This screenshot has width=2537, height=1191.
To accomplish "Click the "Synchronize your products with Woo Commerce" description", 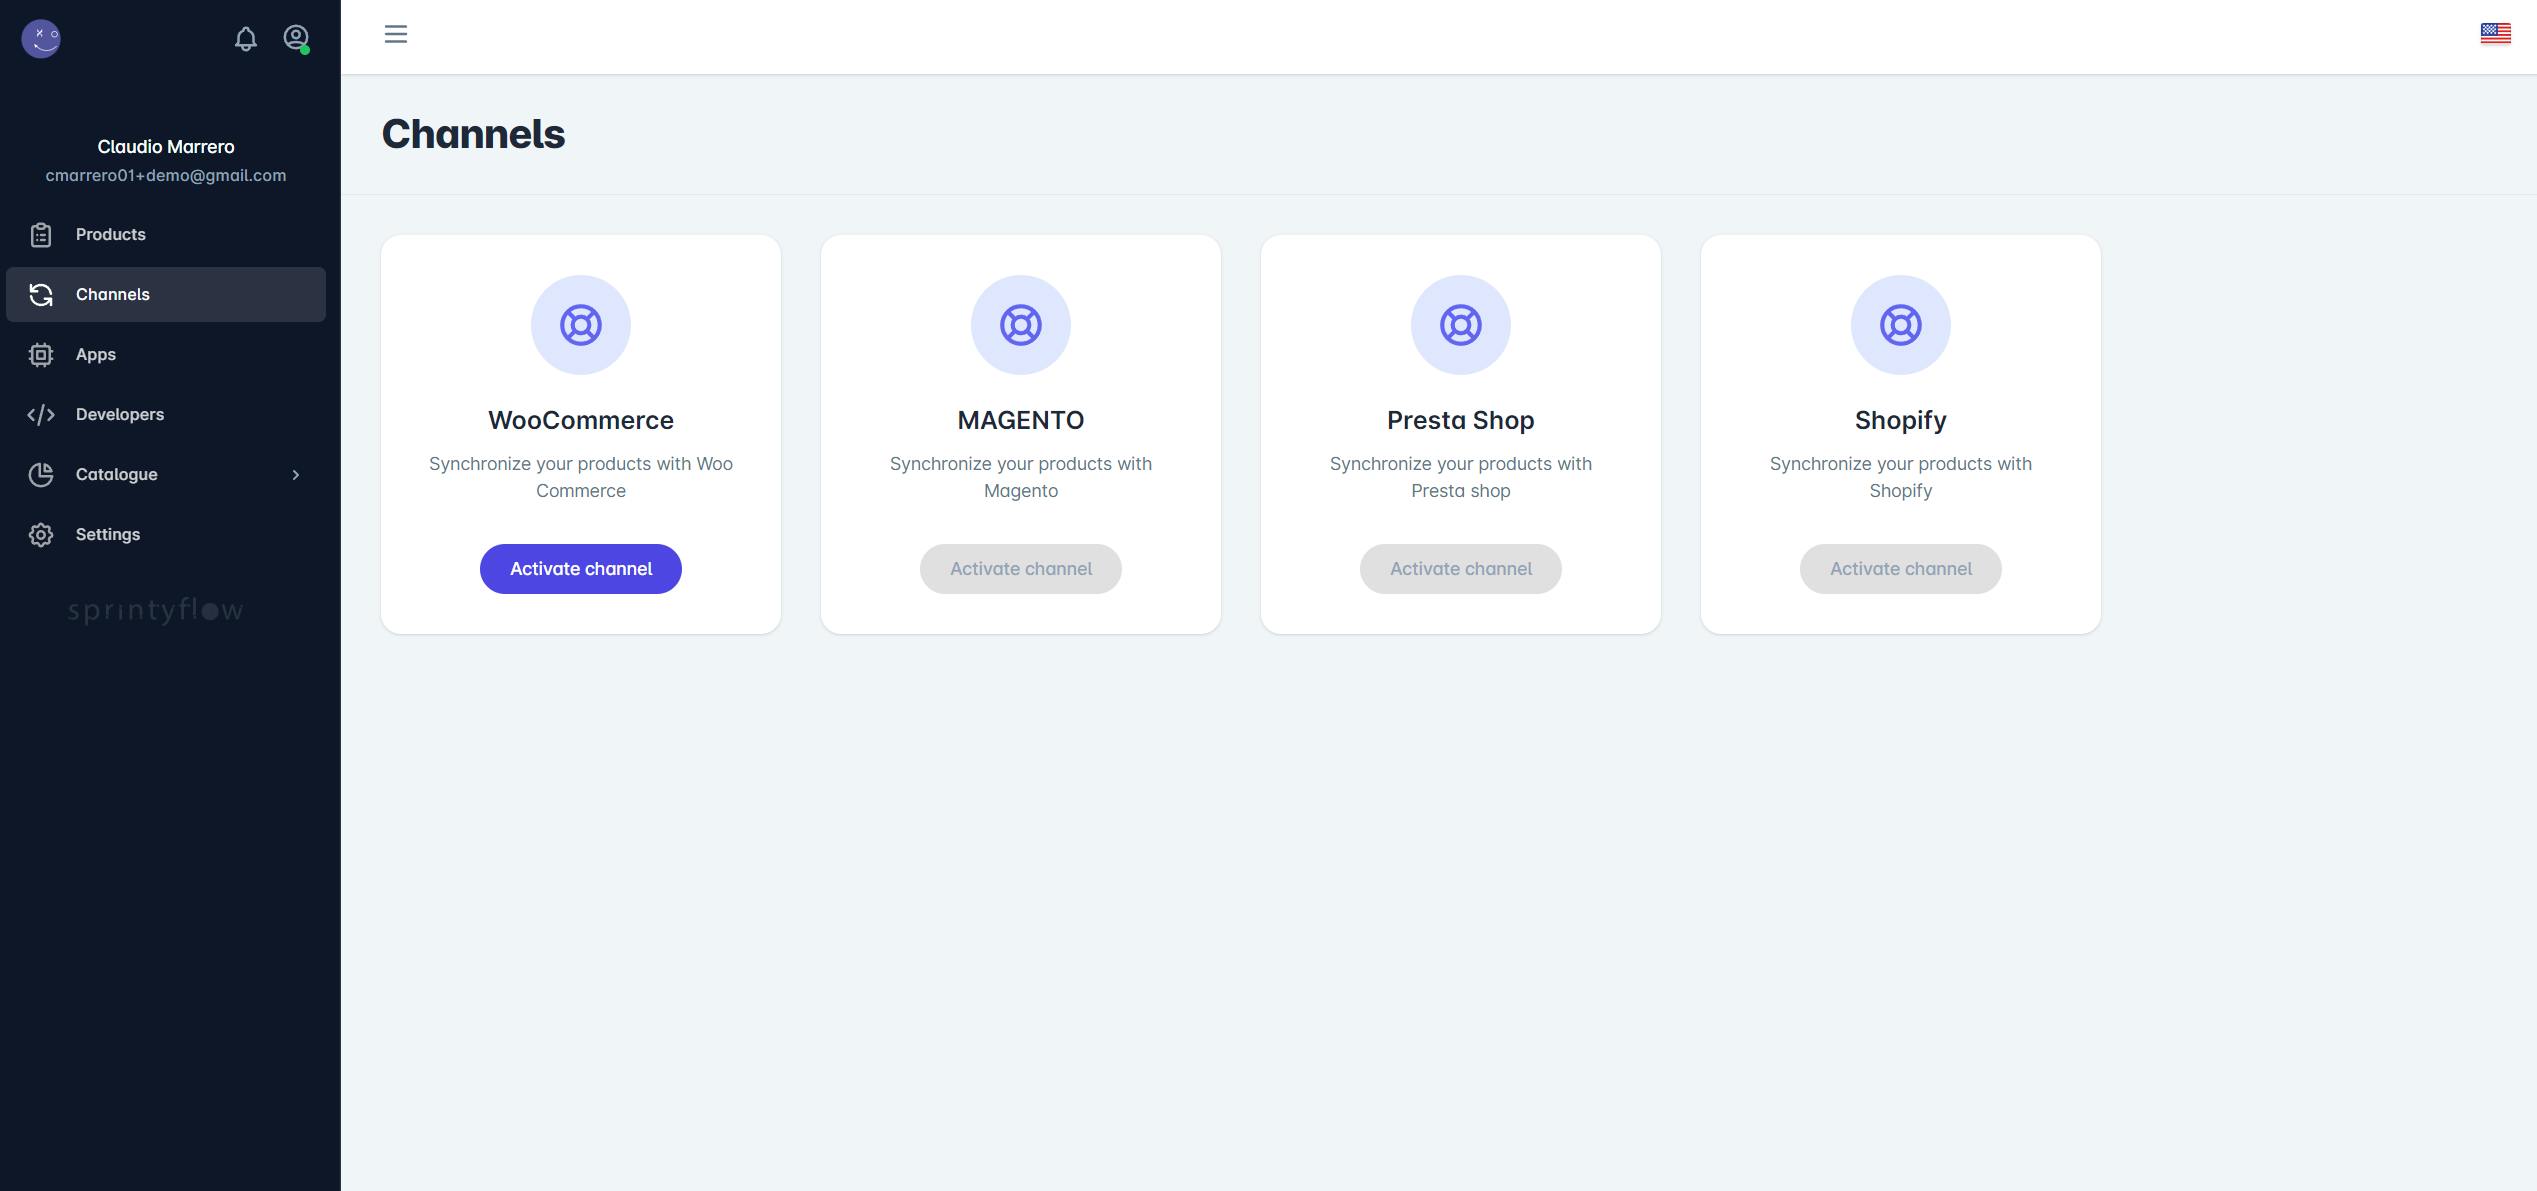I will 581,477.
